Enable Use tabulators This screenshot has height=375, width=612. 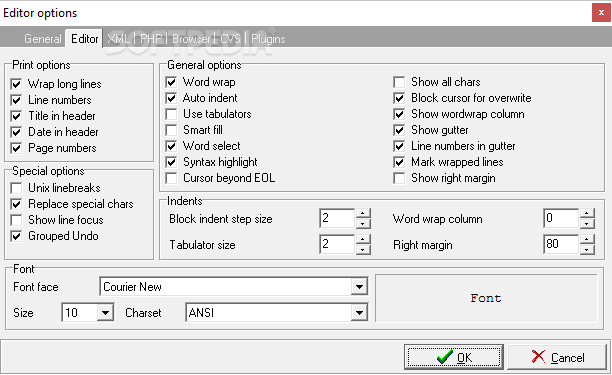(x=171, y=114)
